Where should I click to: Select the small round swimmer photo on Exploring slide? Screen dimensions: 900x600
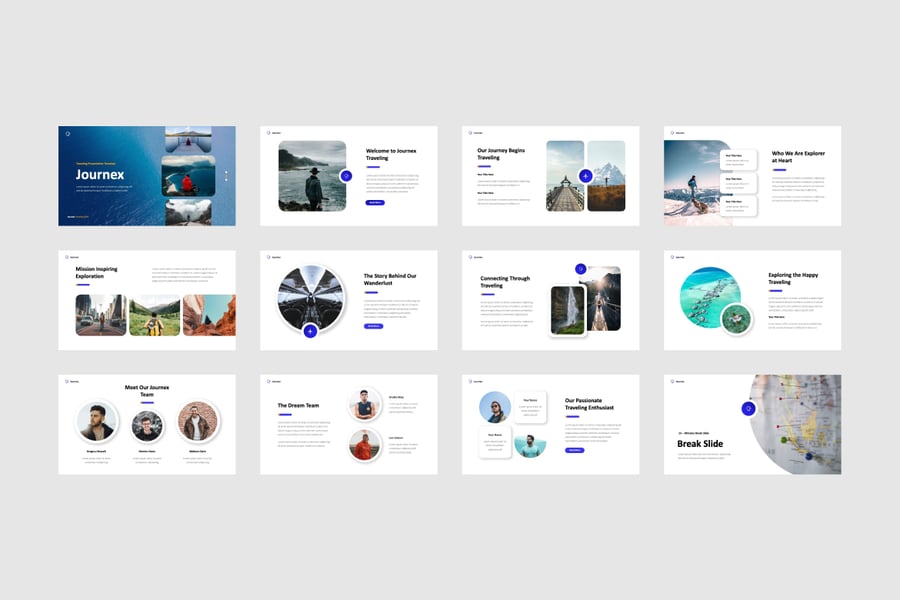tap(737, 319)
